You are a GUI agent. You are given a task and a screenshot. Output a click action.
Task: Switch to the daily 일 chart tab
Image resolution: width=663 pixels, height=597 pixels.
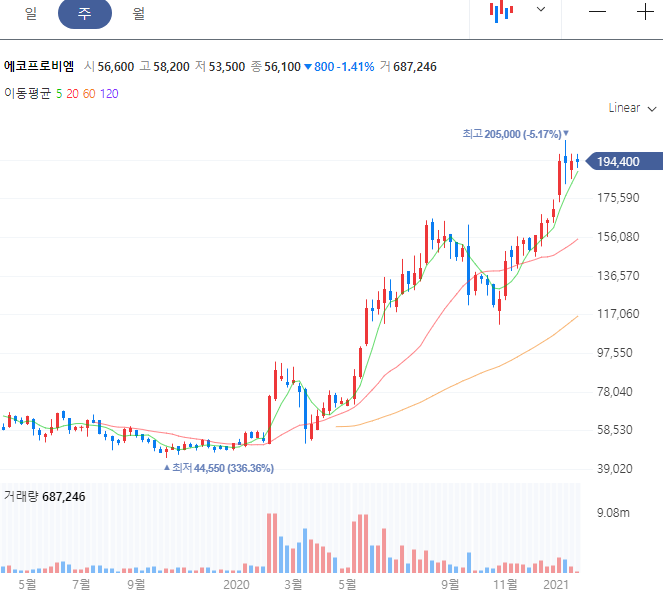31,13
